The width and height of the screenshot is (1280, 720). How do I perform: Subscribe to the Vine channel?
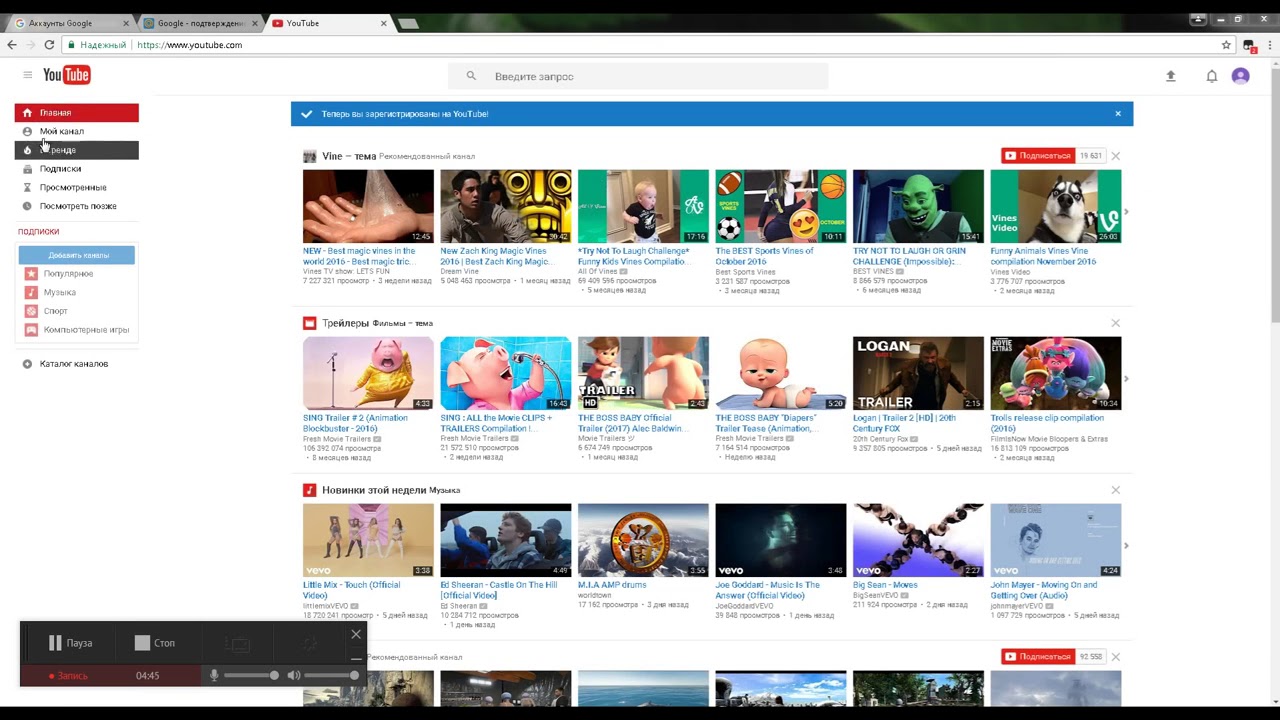click(x=1038, y=156)
